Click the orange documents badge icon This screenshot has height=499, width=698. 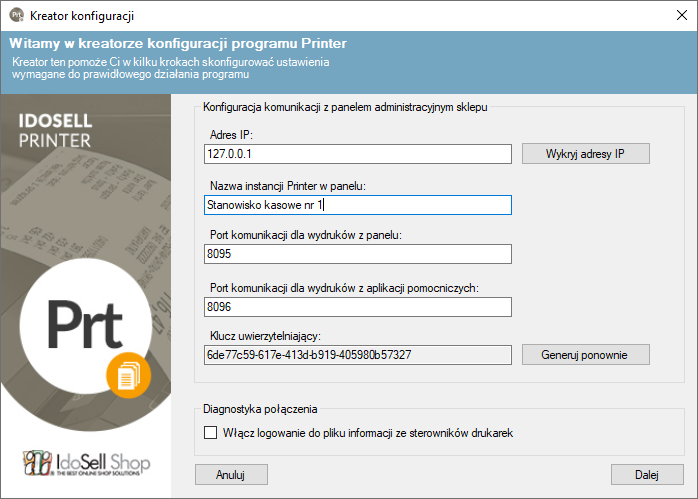(x=127, y=374)
